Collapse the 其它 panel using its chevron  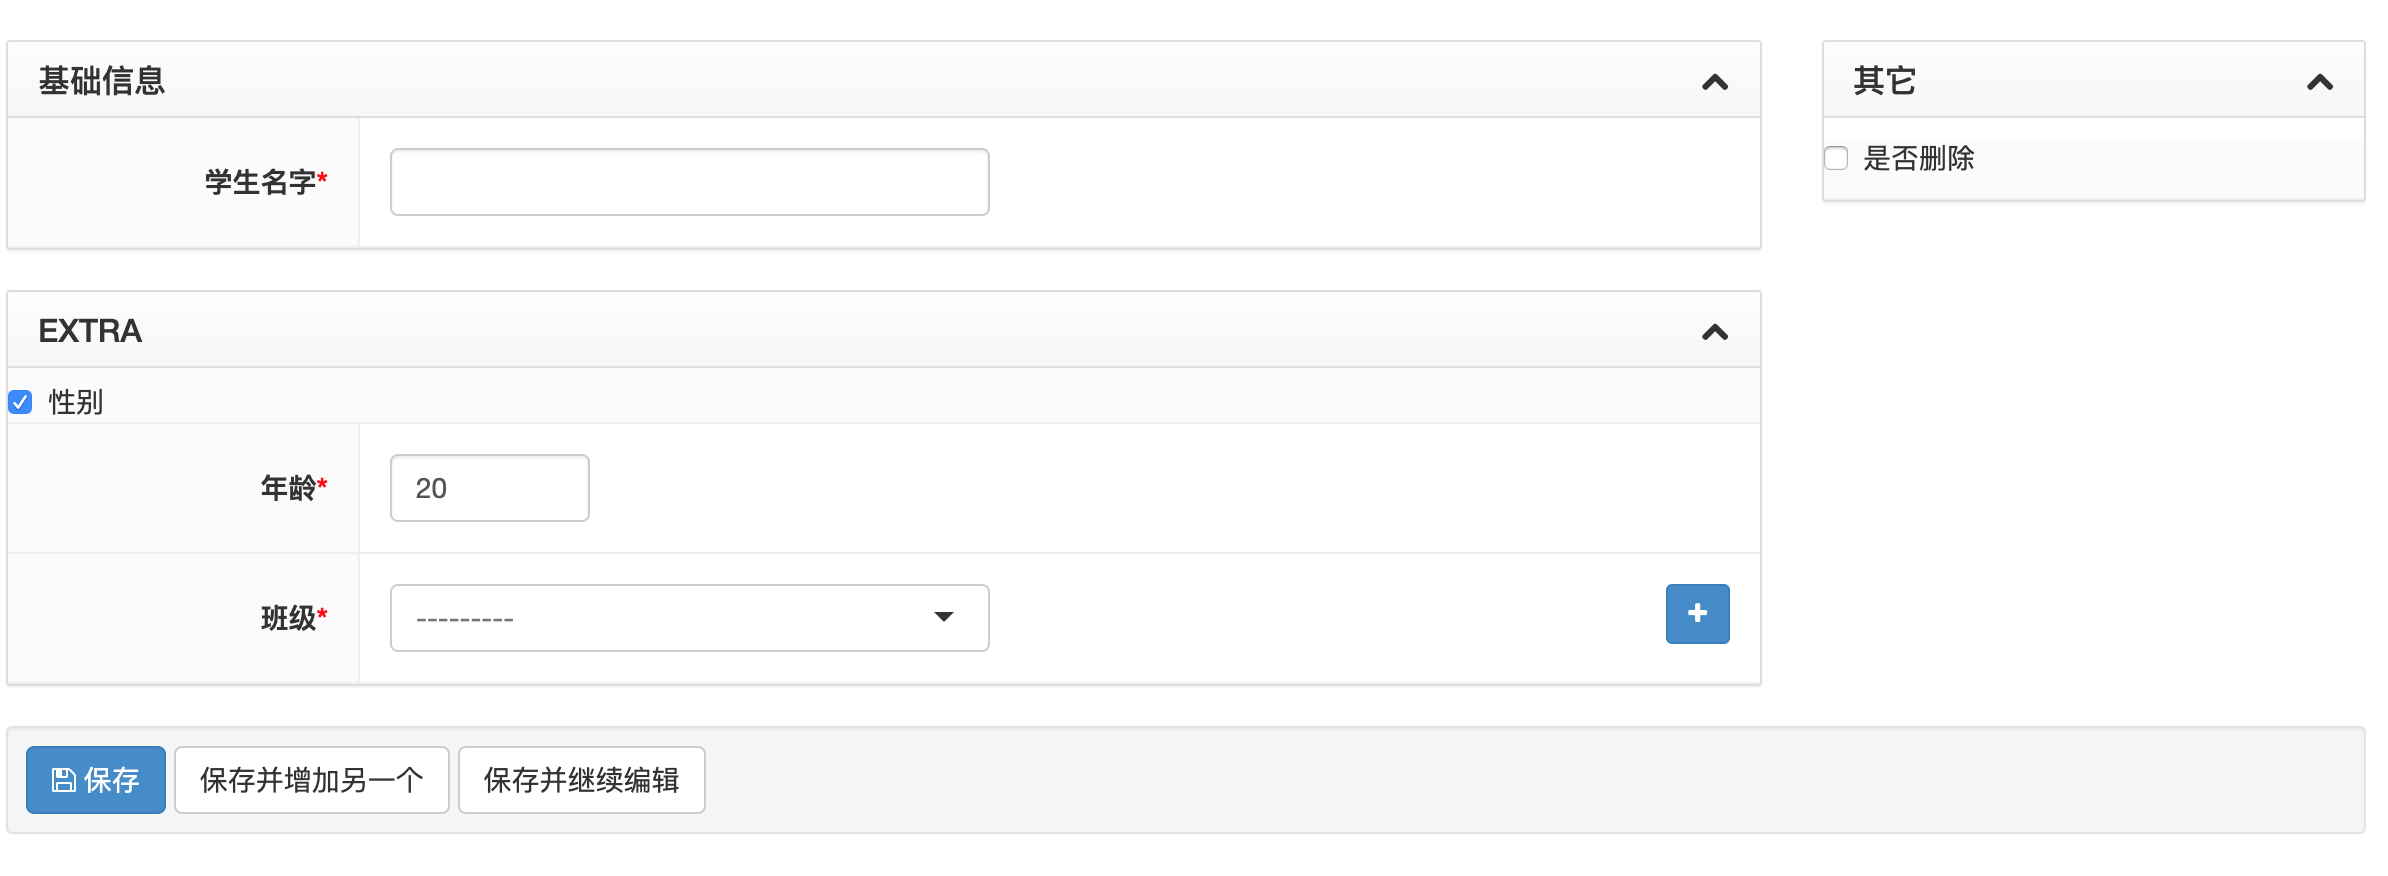point(2319,82)
